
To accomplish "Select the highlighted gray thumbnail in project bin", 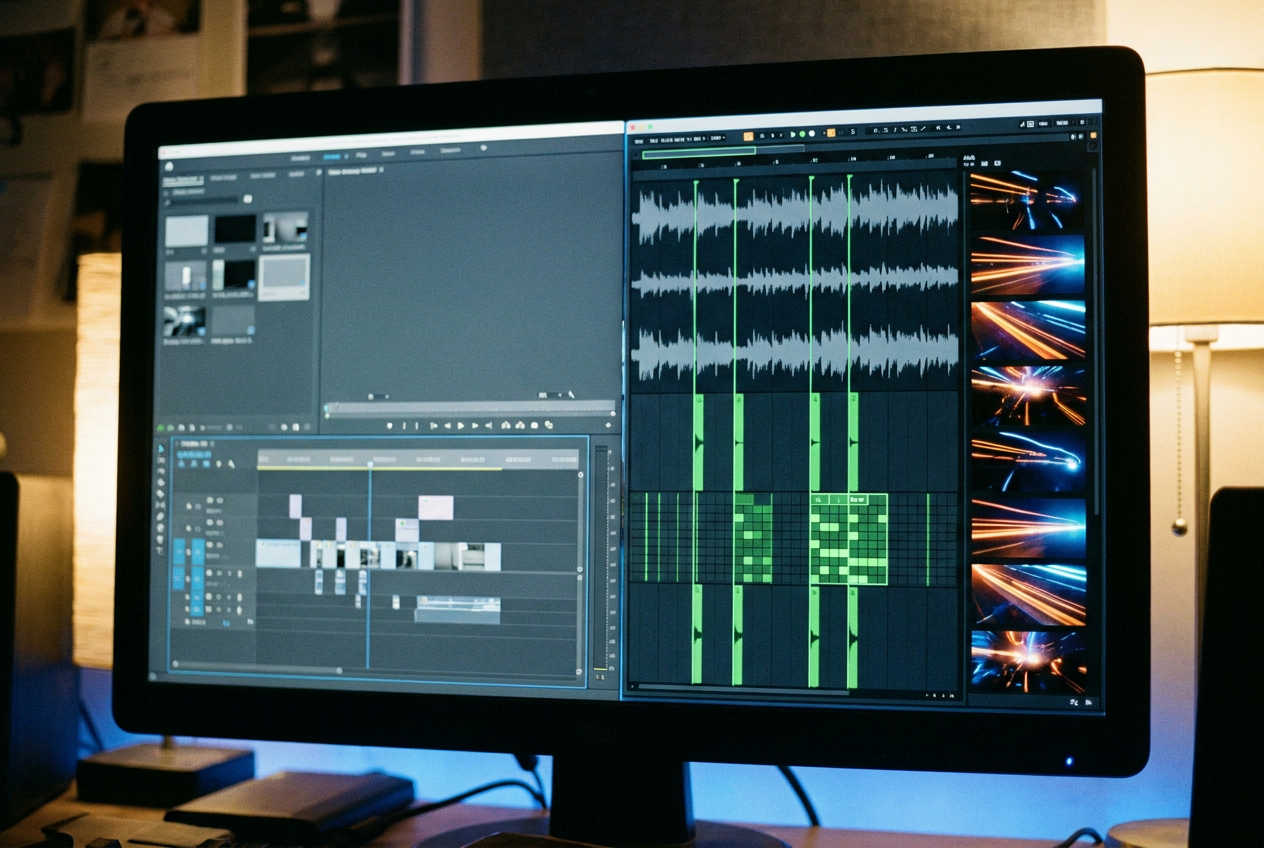I will click(284, 277).
